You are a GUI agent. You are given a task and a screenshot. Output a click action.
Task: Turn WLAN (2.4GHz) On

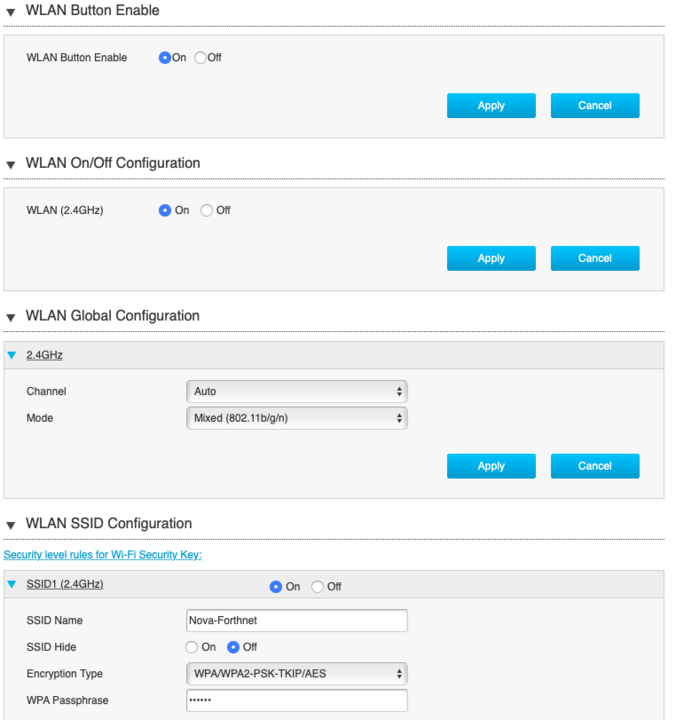pyautogui.click(x=164, y=210)
